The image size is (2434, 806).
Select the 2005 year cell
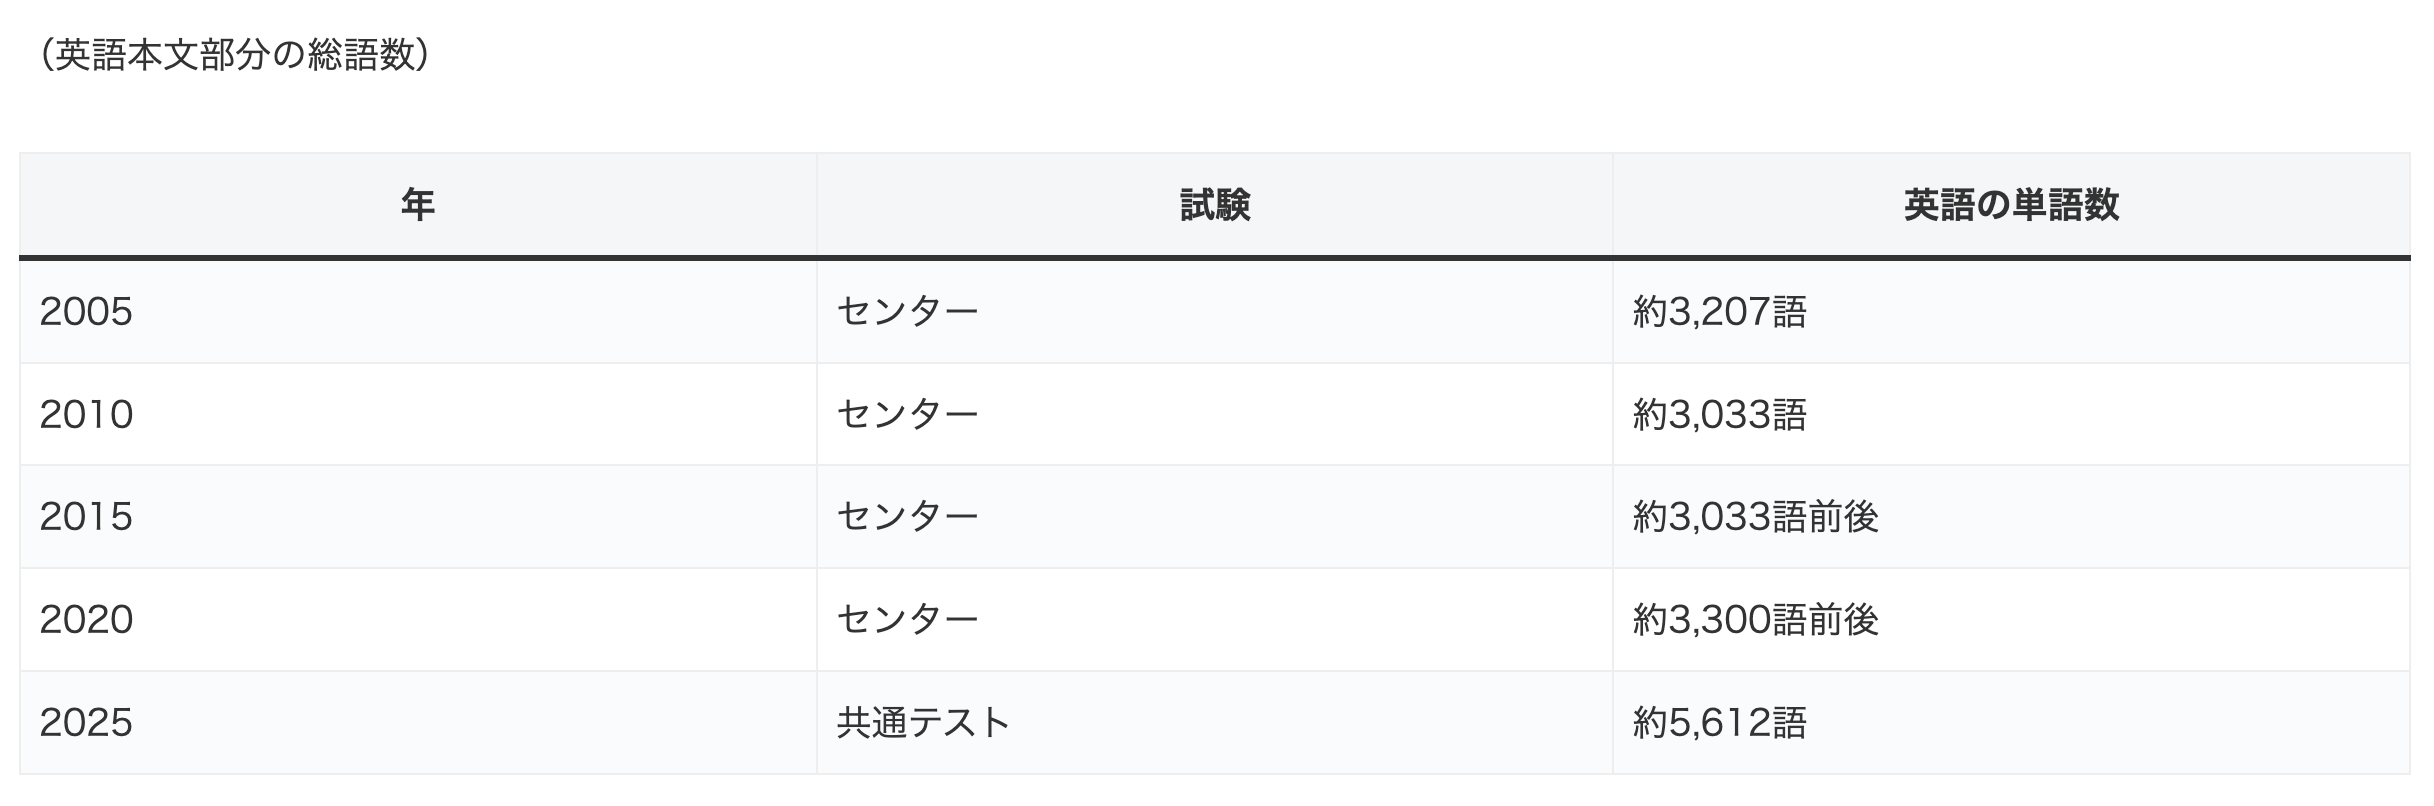click(x=87, y=312)
